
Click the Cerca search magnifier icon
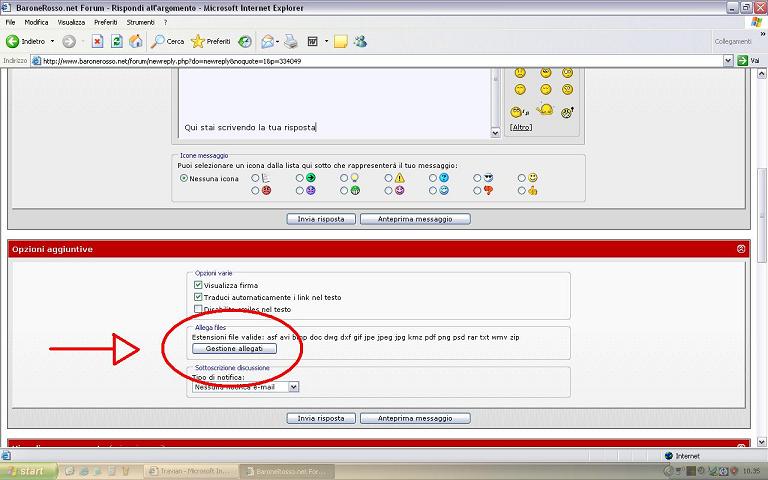(x=159, y=42)
